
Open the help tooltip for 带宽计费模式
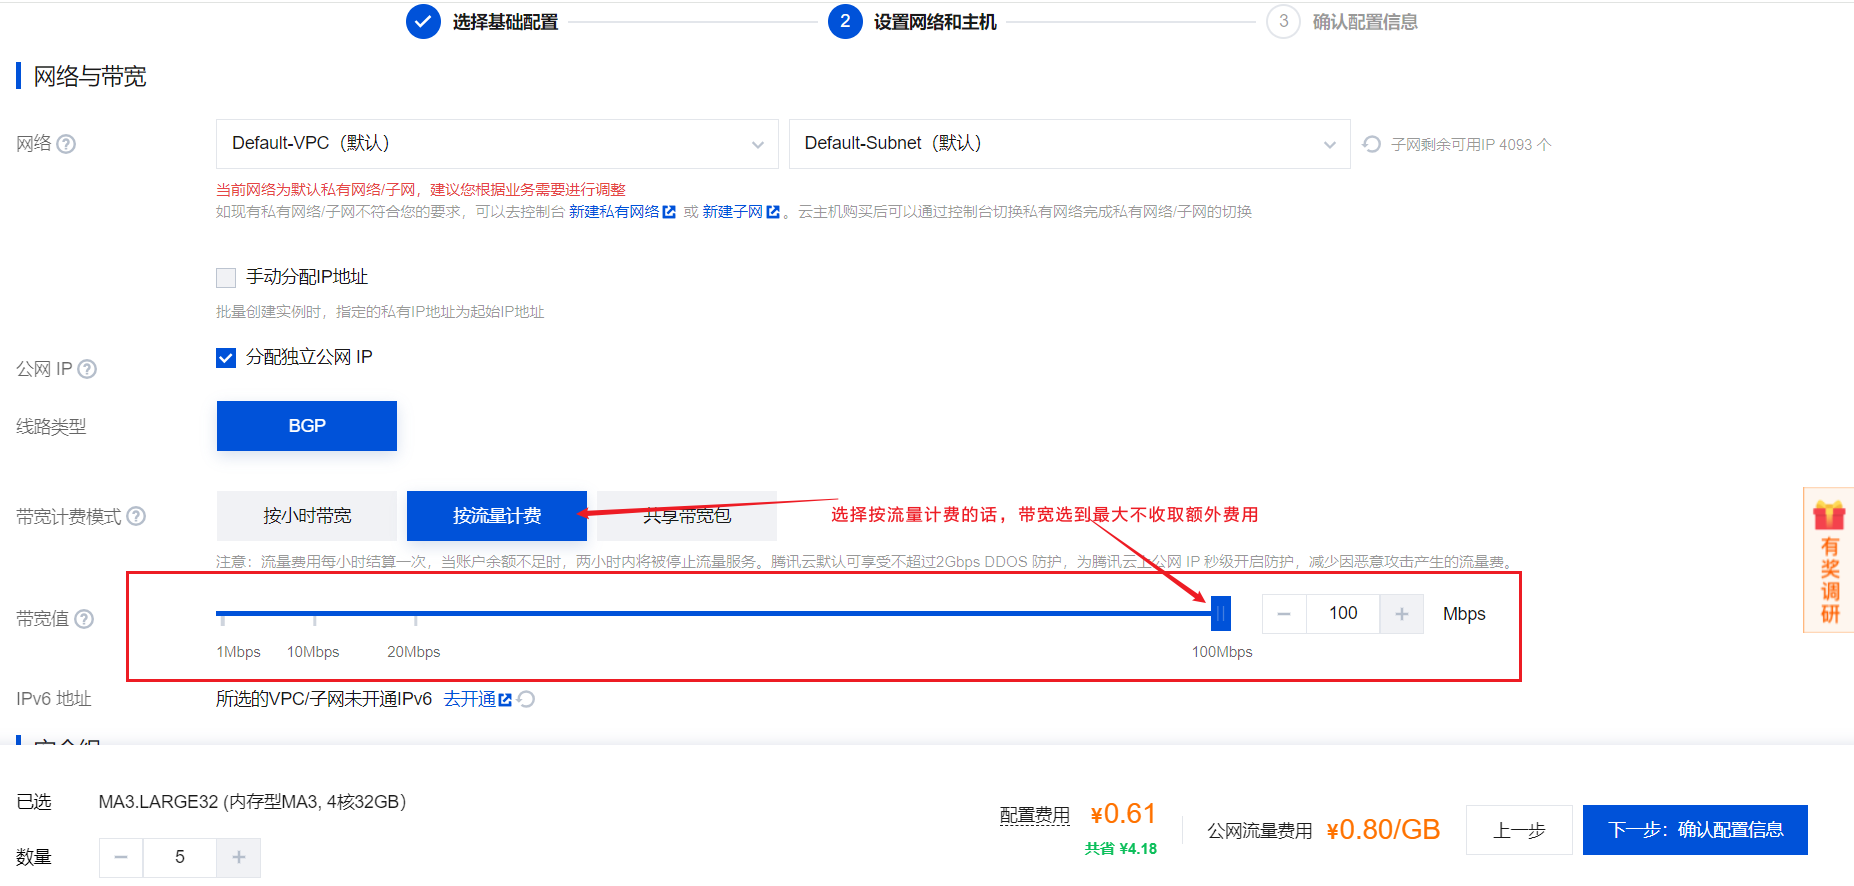tap(136, 516)
